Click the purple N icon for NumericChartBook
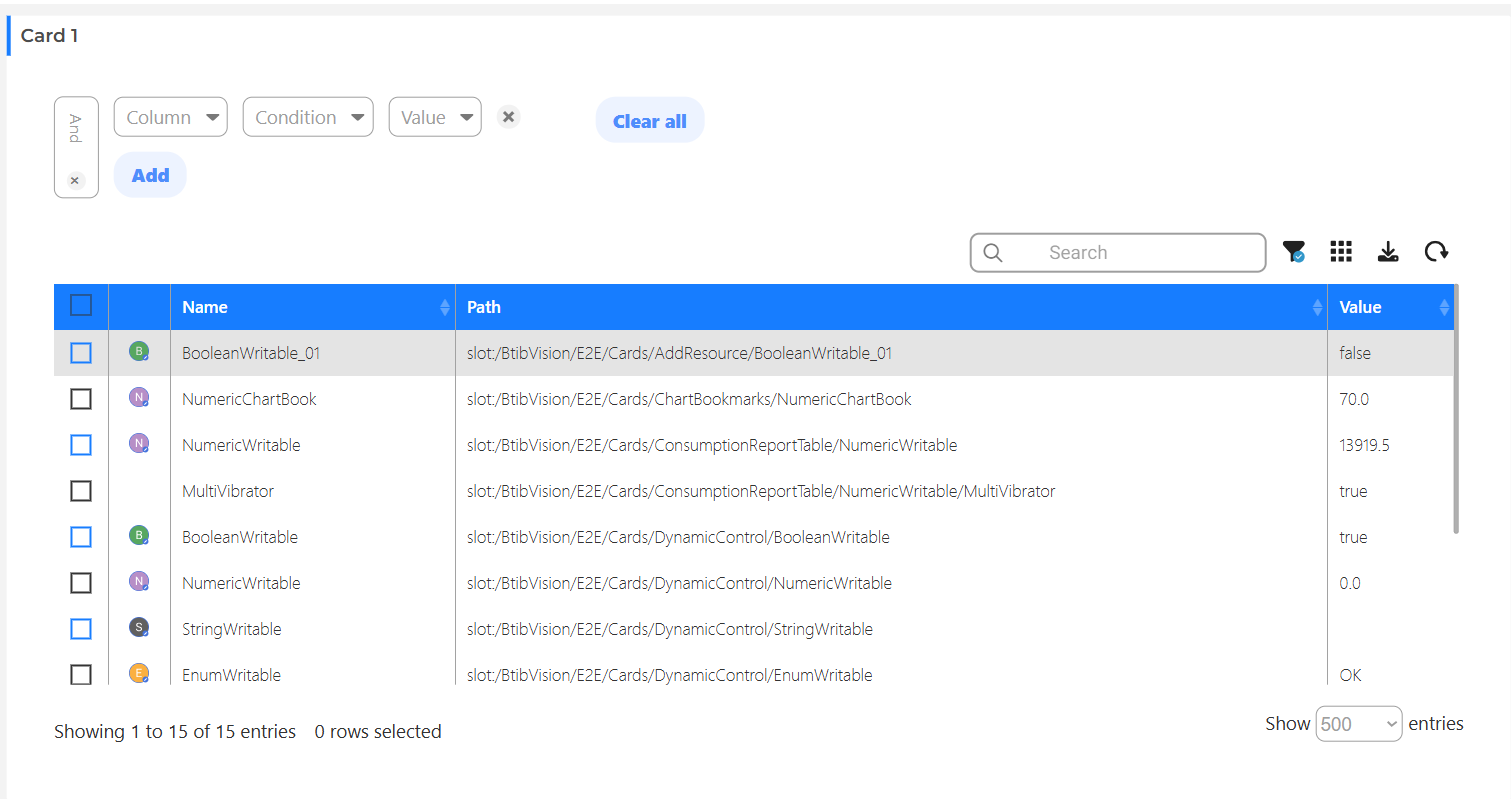 [139, 397]
